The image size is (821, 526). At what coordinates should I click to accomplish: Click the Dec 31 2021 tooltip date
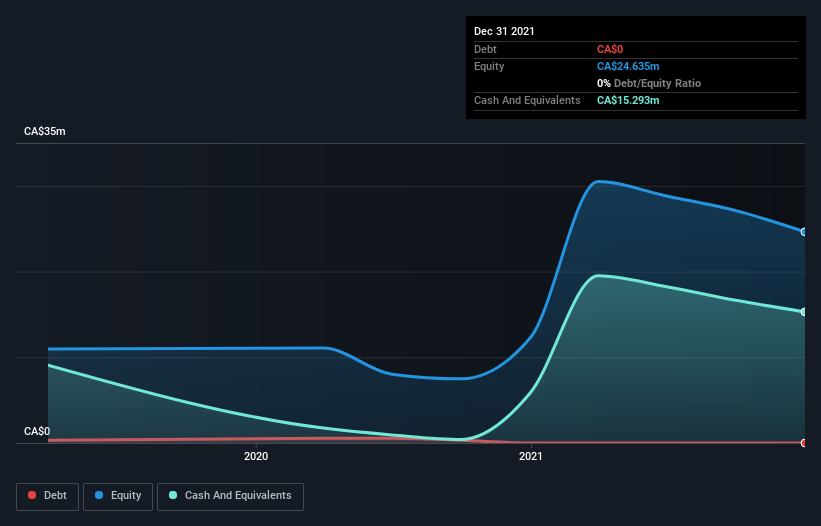coord(504,31)
